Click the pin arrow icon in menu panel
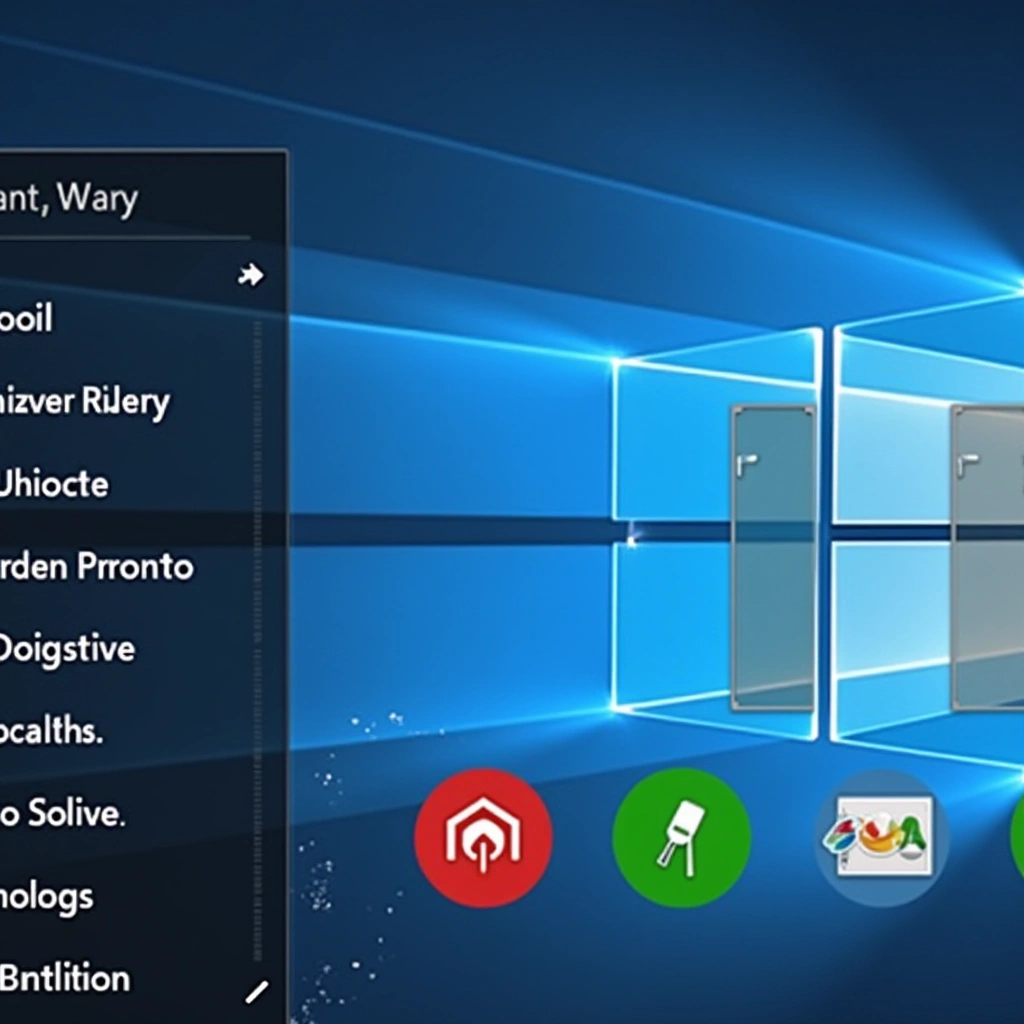The image size is (1024, 1024). point(251,275)
